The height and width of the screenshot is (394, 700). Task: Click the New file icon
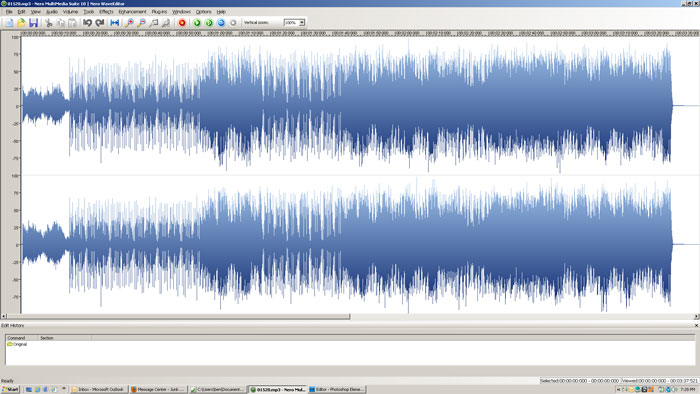(9, 23)
